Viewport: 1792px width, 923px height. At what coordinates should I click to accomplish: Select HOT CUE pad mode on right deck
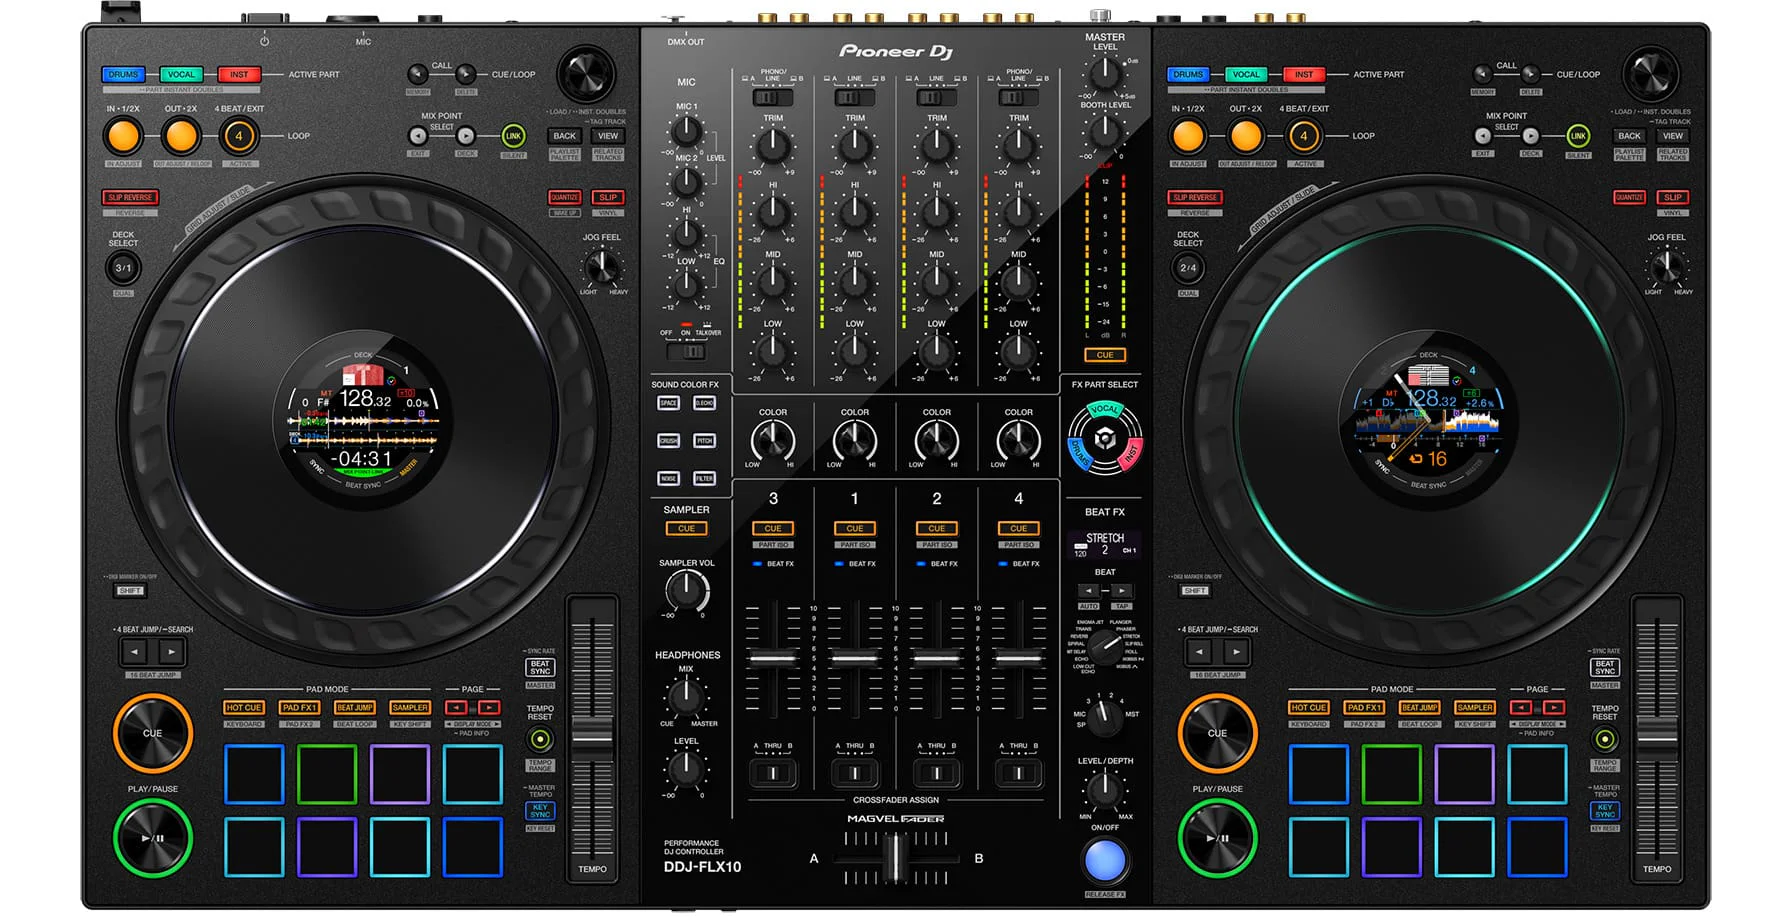pos(1308,708)
